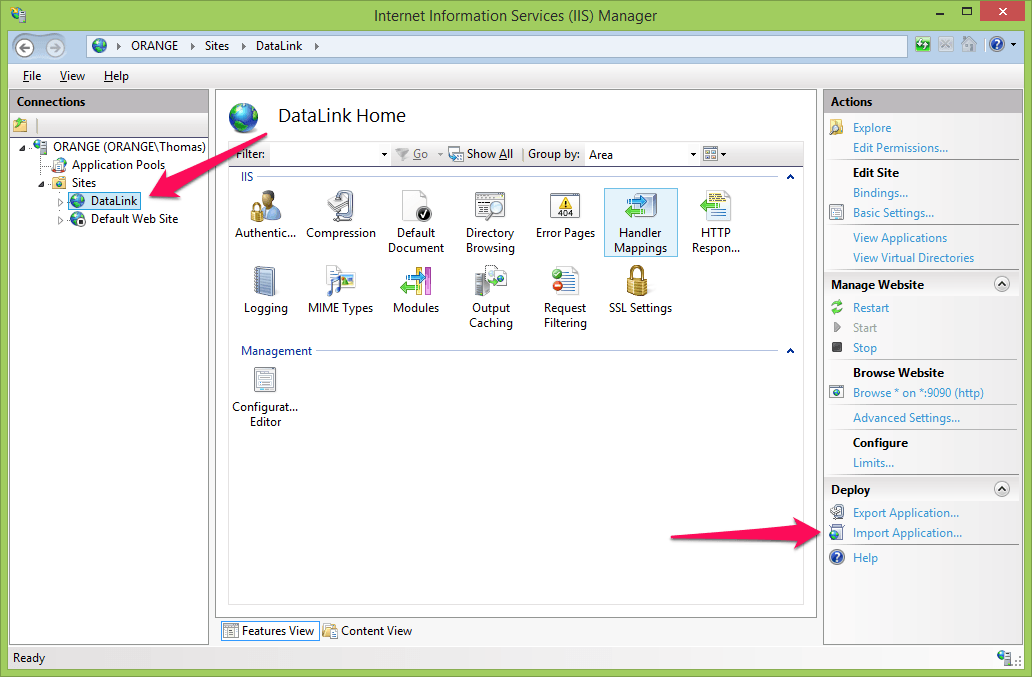Click the Bindings link
The width and height of the screenshot is (1032, 677).
click(x=880, y=193)
